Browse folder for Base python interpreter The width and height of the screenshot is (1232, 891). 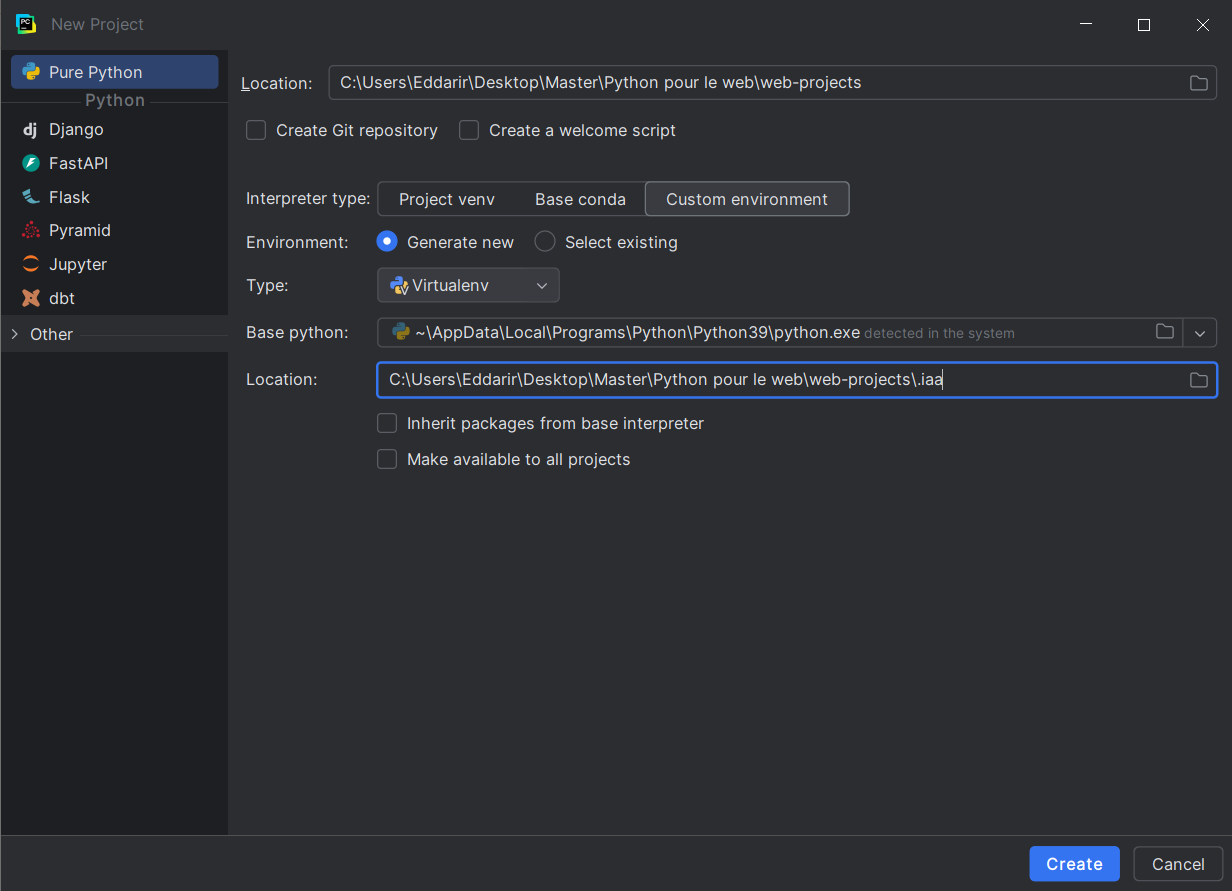pos(1164,332)
